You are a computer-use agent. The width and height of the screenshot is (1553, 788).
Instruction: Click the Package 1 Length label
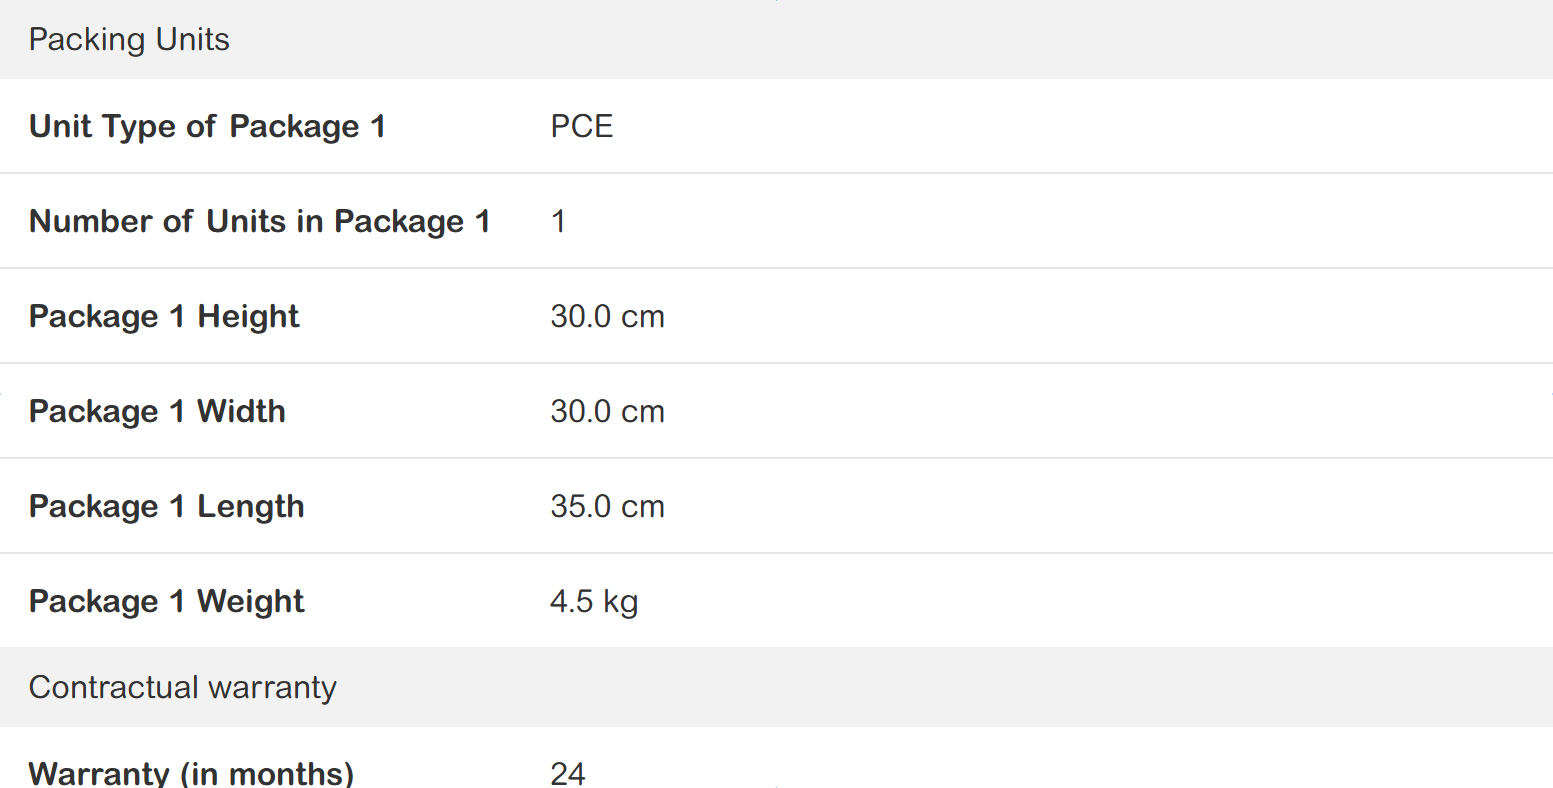(166, 506)
